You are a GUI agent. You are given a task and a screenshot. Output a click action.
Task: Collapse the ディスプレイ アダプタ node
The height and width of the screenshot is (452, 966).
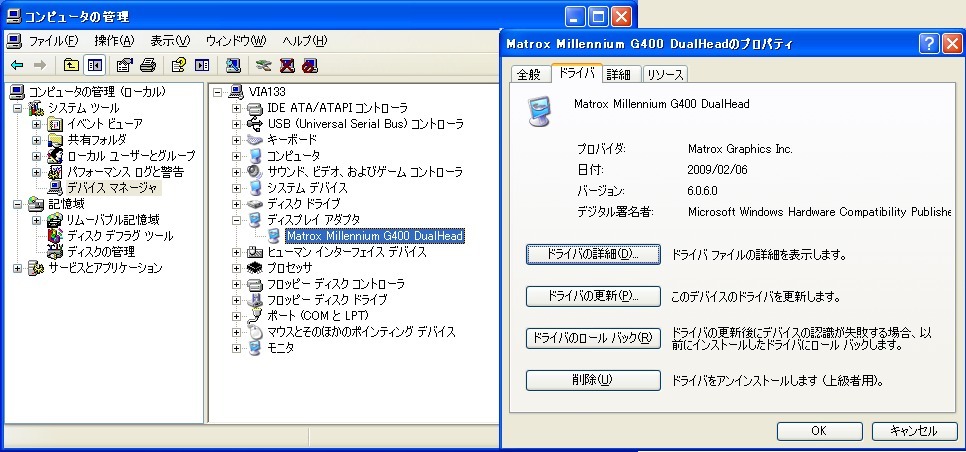click(237, 220)
